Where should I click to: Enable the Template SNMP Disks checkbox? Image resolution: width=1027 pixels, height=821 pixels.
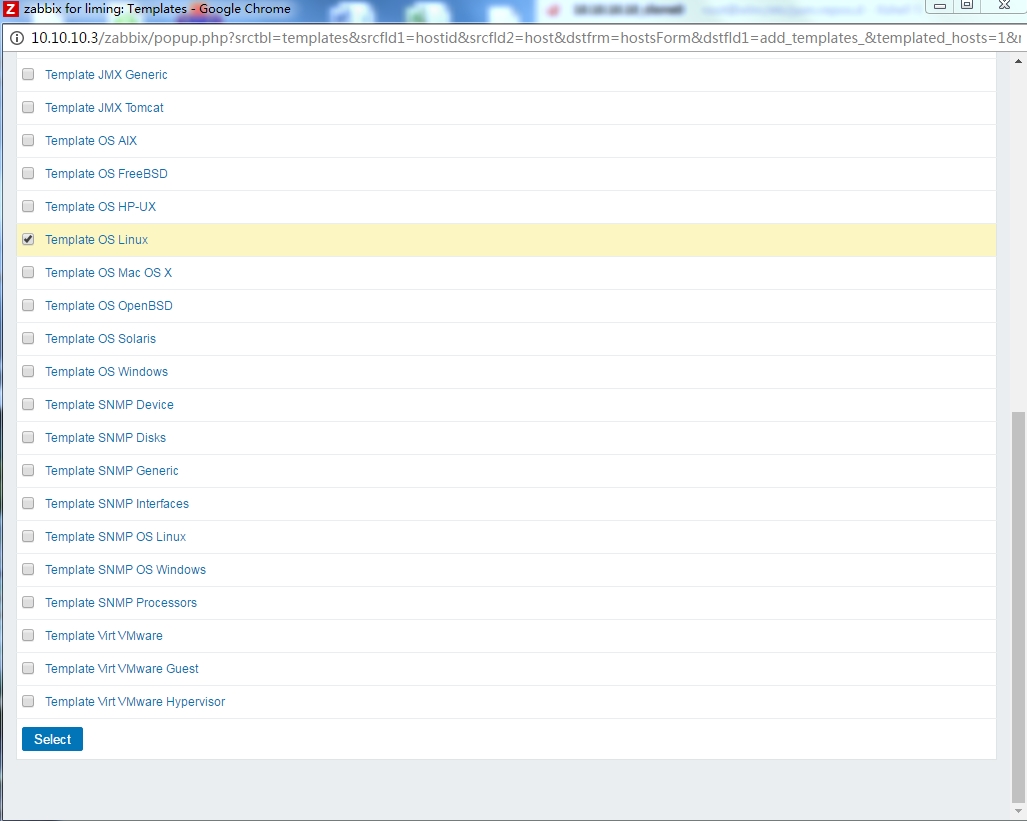(x=28, y=437)
